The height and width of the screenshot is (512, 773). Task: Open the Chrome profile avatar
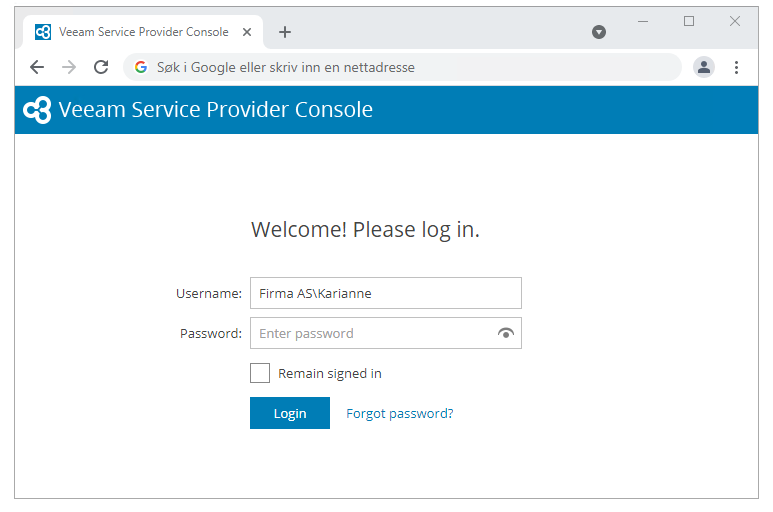[704, 67]
